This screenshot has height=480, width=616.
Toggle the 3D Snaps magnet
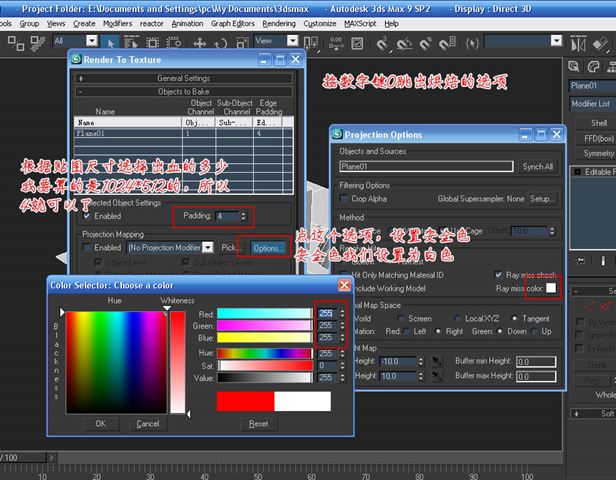382,43
